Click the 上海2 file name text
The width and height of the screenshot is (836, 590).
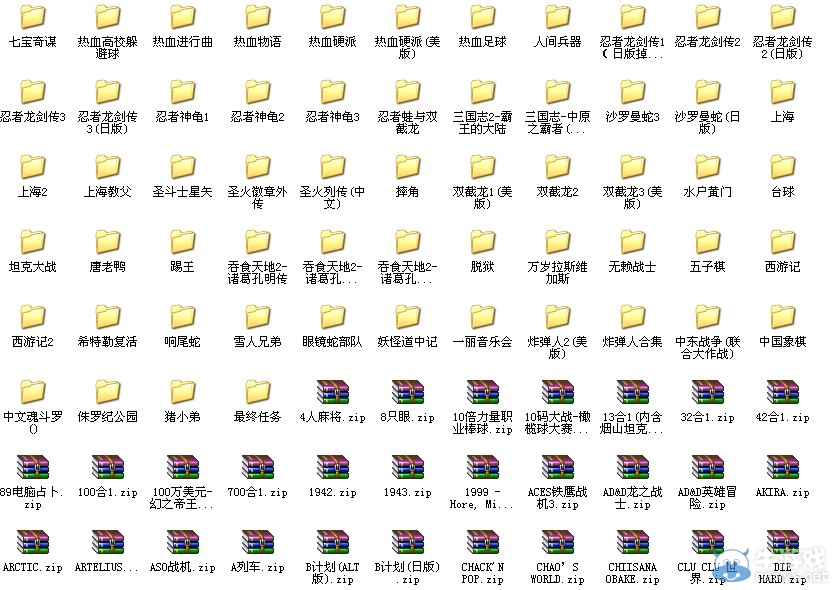coord(33,191)
